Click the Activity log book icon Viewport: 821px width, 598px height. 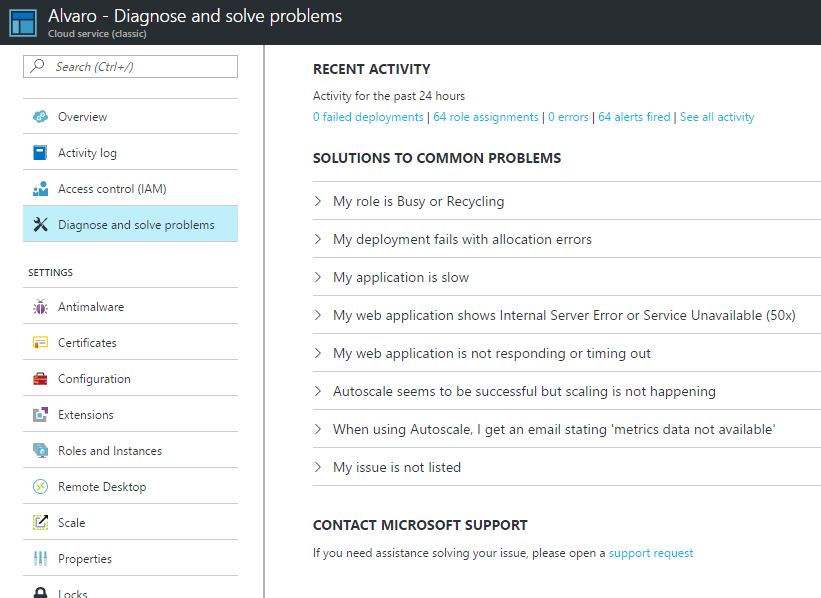pos(40,152)
